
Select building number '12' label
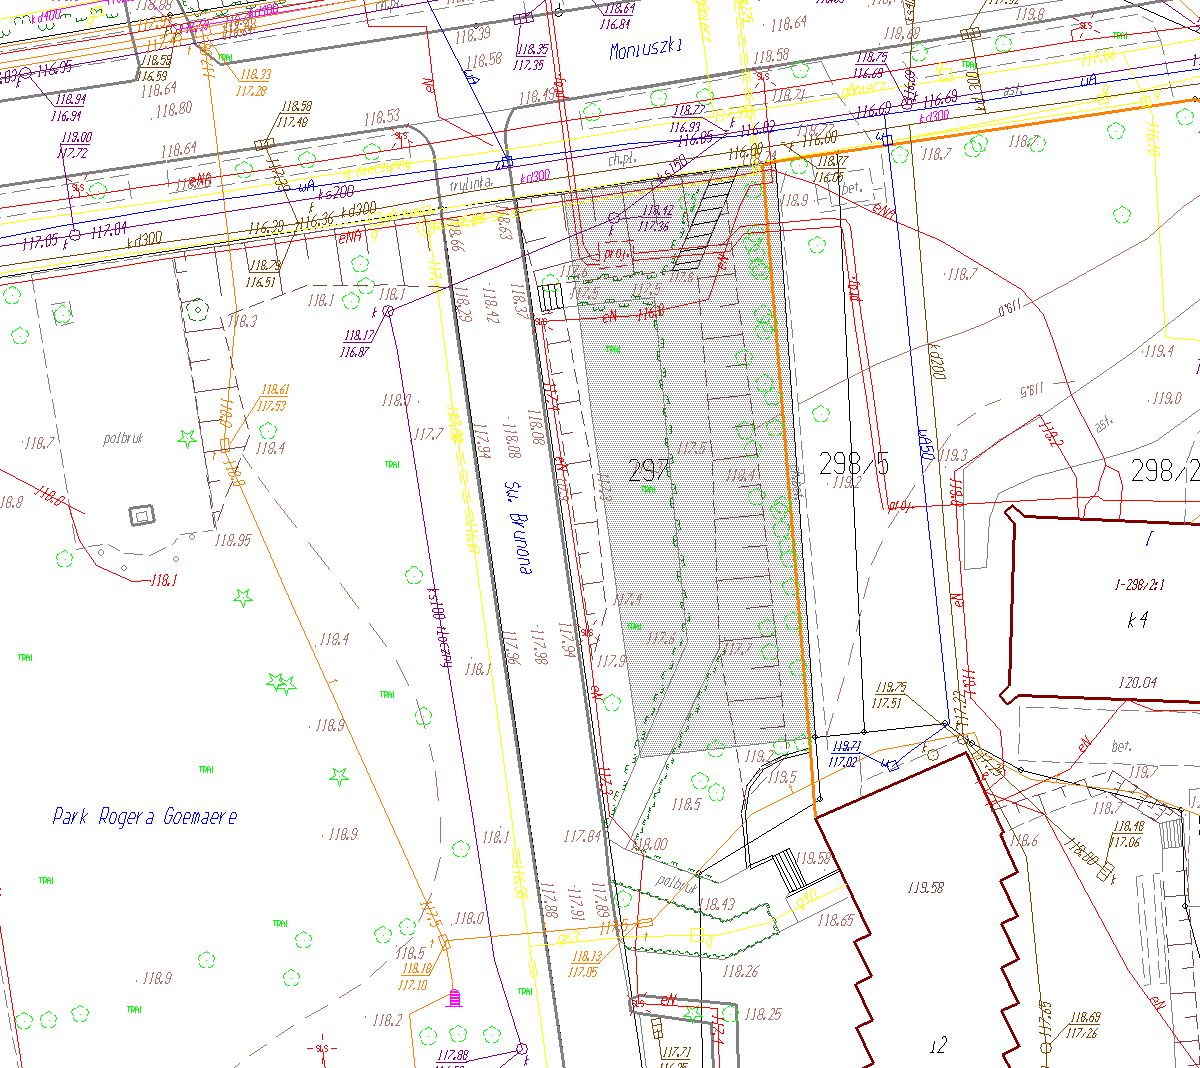[937, 1047]
